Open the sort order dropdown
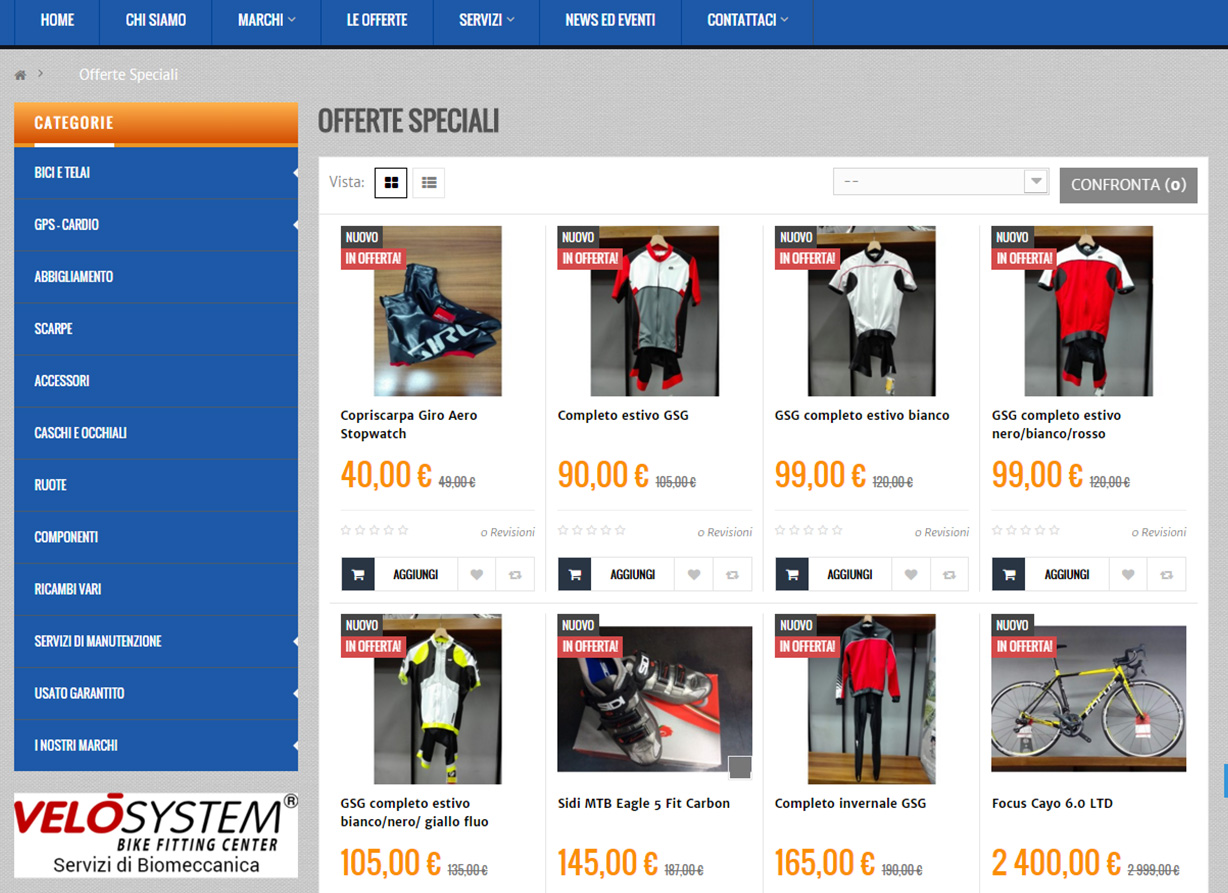This screenshot has height=893, width=1228. (940, 181)
